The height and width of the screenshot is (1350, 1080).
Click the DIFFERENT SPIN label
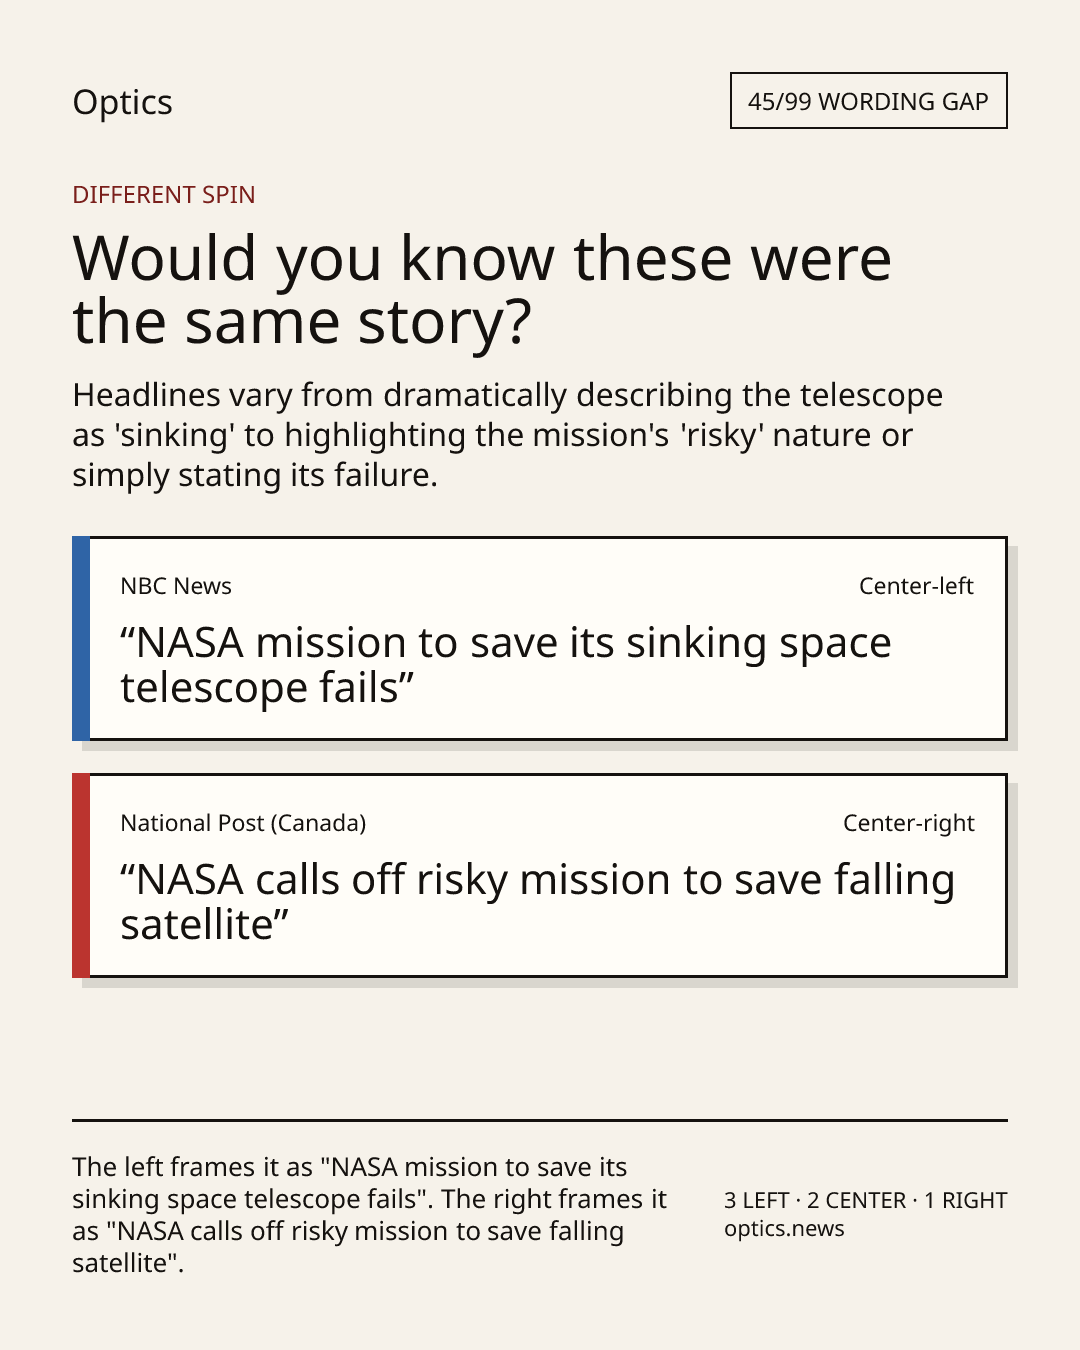click(x=164, y=195)
